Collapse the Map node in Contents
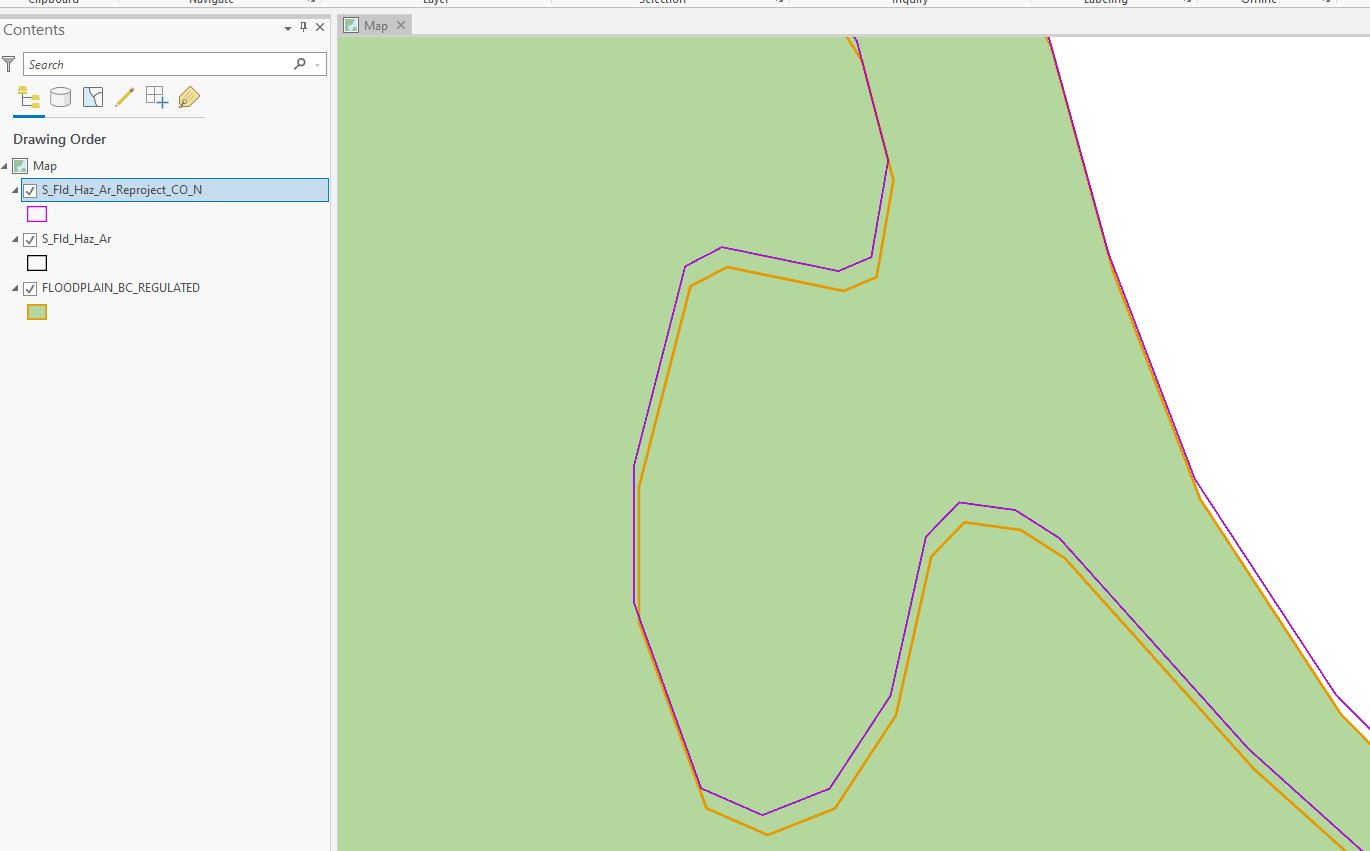The image size is (1370, 851). pyautogui.click(x=5, y=166)
